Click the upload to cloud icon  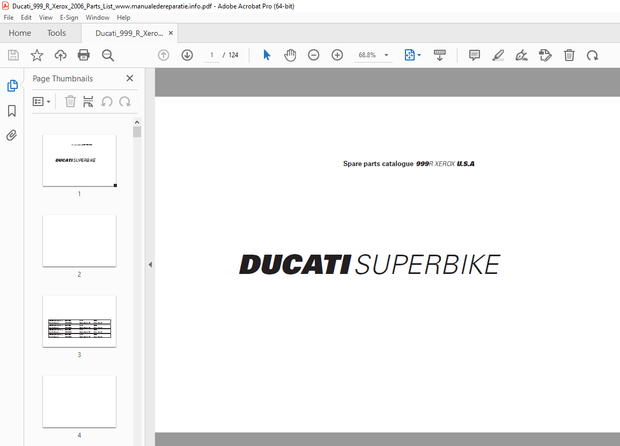(x=60, y=55)
